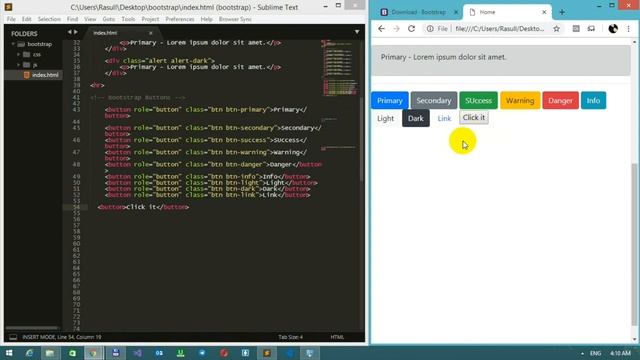Open the Edit menu in Sublime Text
The height and width of the screenshot is (360, 640).
click(x=27, y=19)
